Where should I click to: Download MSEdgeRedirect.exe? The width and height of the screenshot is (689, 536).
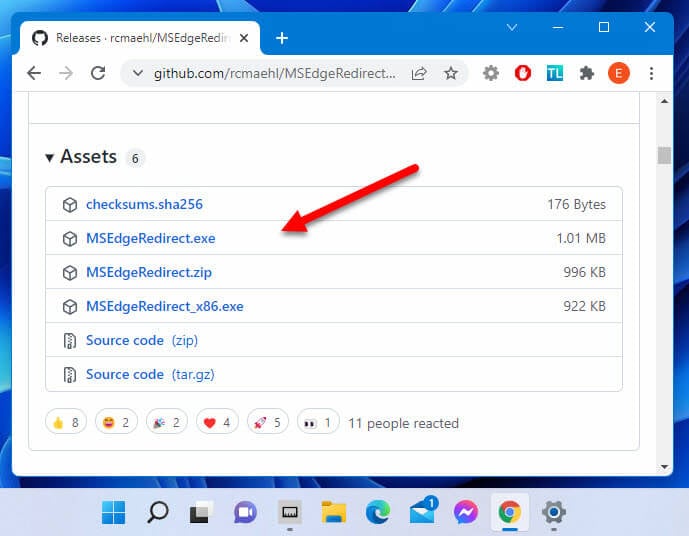pos(151,238)
